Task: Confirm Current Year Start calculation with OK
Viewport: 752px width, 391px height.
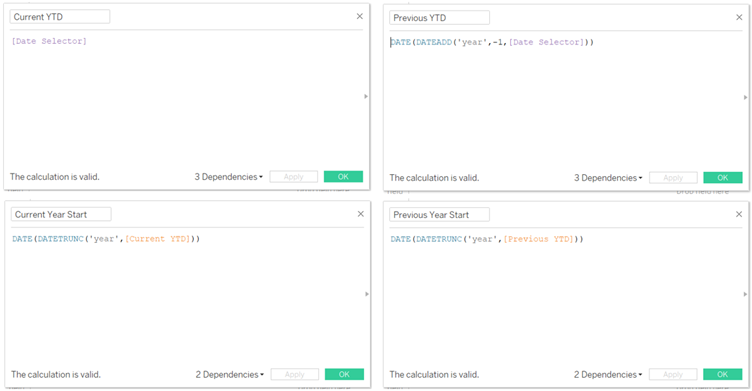Action: (344, 374)
